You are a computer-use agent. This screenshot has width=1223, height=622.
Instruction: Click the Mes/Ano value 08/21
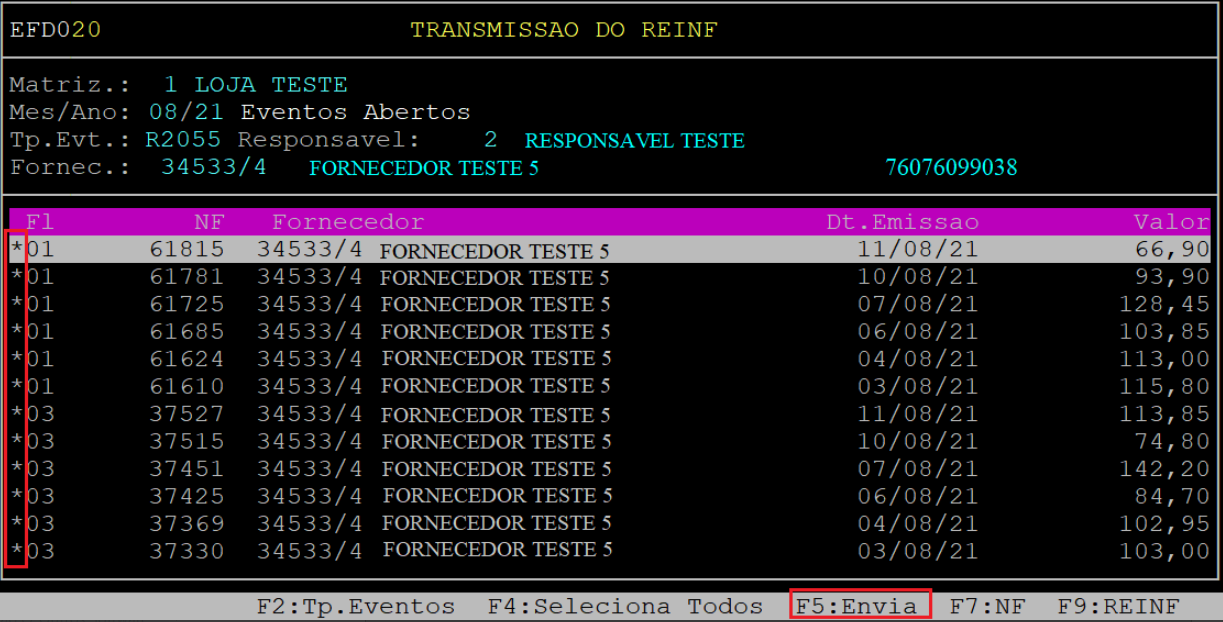[x=186, y=112]
